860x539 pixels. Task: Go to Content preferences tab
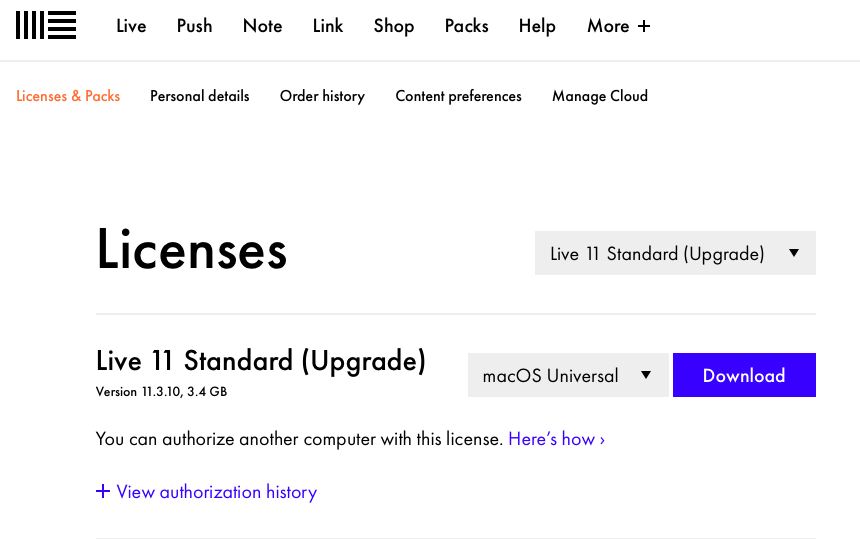click(459, 96)
